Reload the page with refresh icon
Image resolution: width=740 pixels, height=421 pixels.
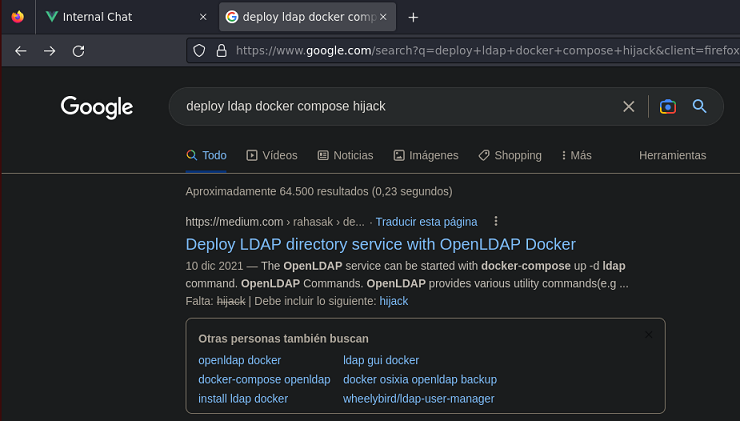pos(78,51)
